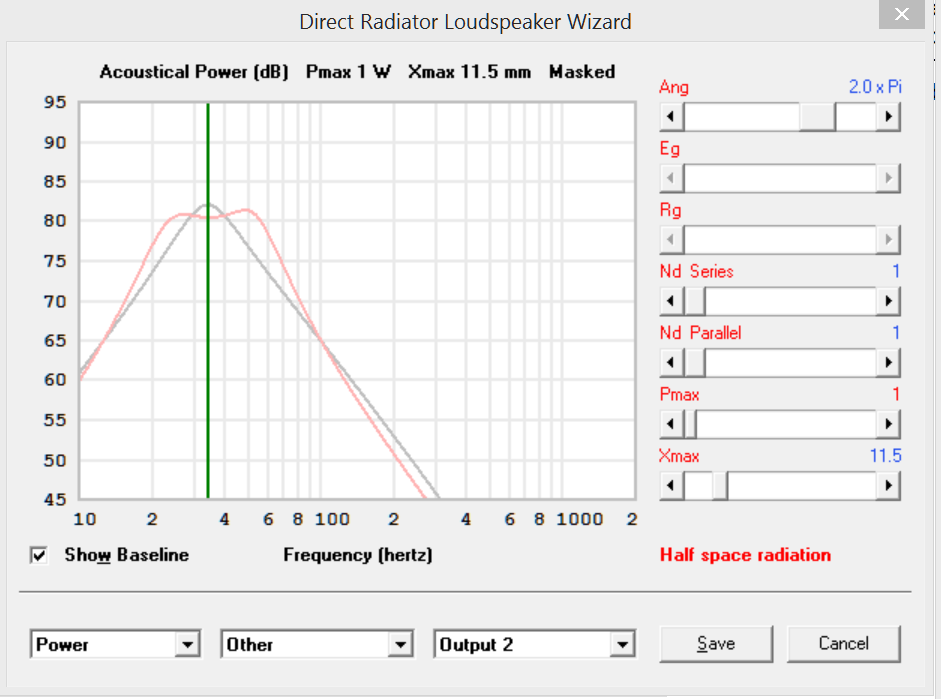941x699 pixels.
Task: Increase Nd Parallel with right arrow
Action: (x=888, y=362)
